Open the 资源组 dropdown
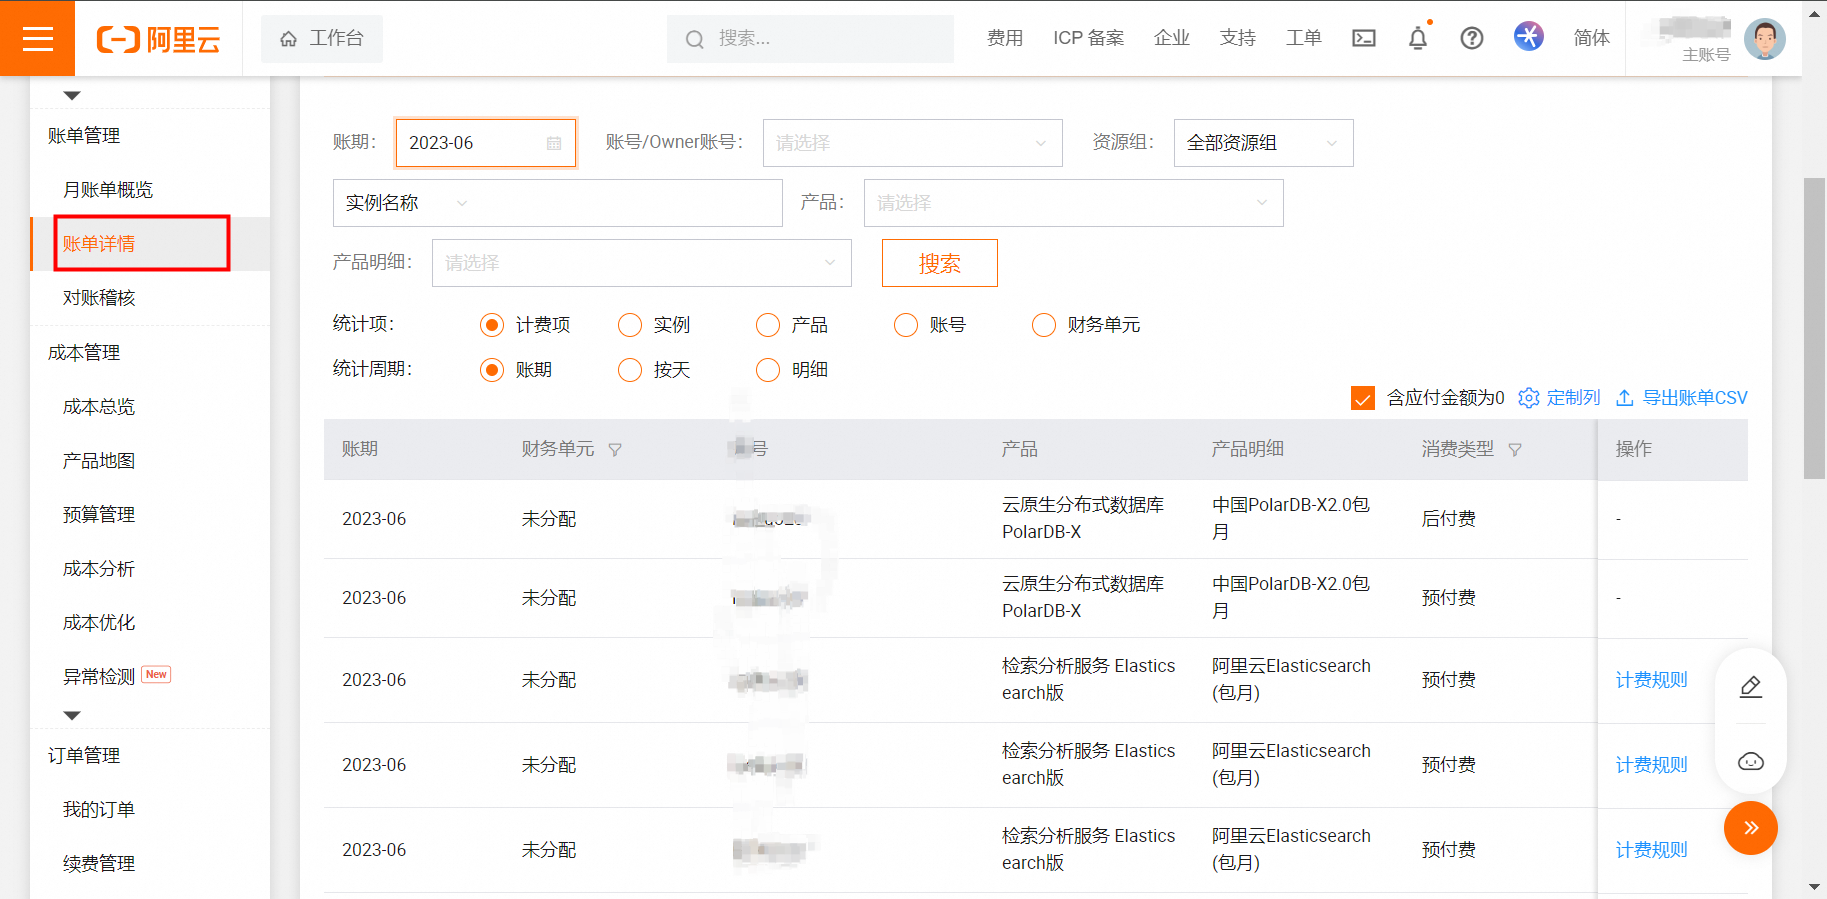The width and height of the screenshot is (1827, 899). click(1262, 143)
